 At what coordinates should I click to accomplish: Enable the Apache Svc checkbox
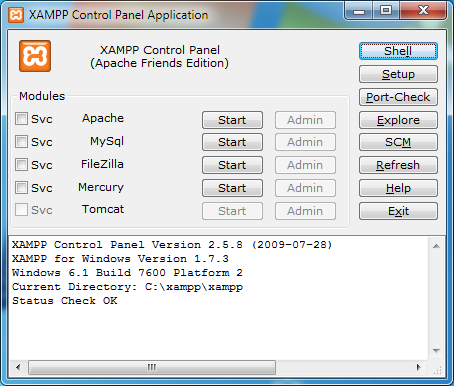click(21, 119)
